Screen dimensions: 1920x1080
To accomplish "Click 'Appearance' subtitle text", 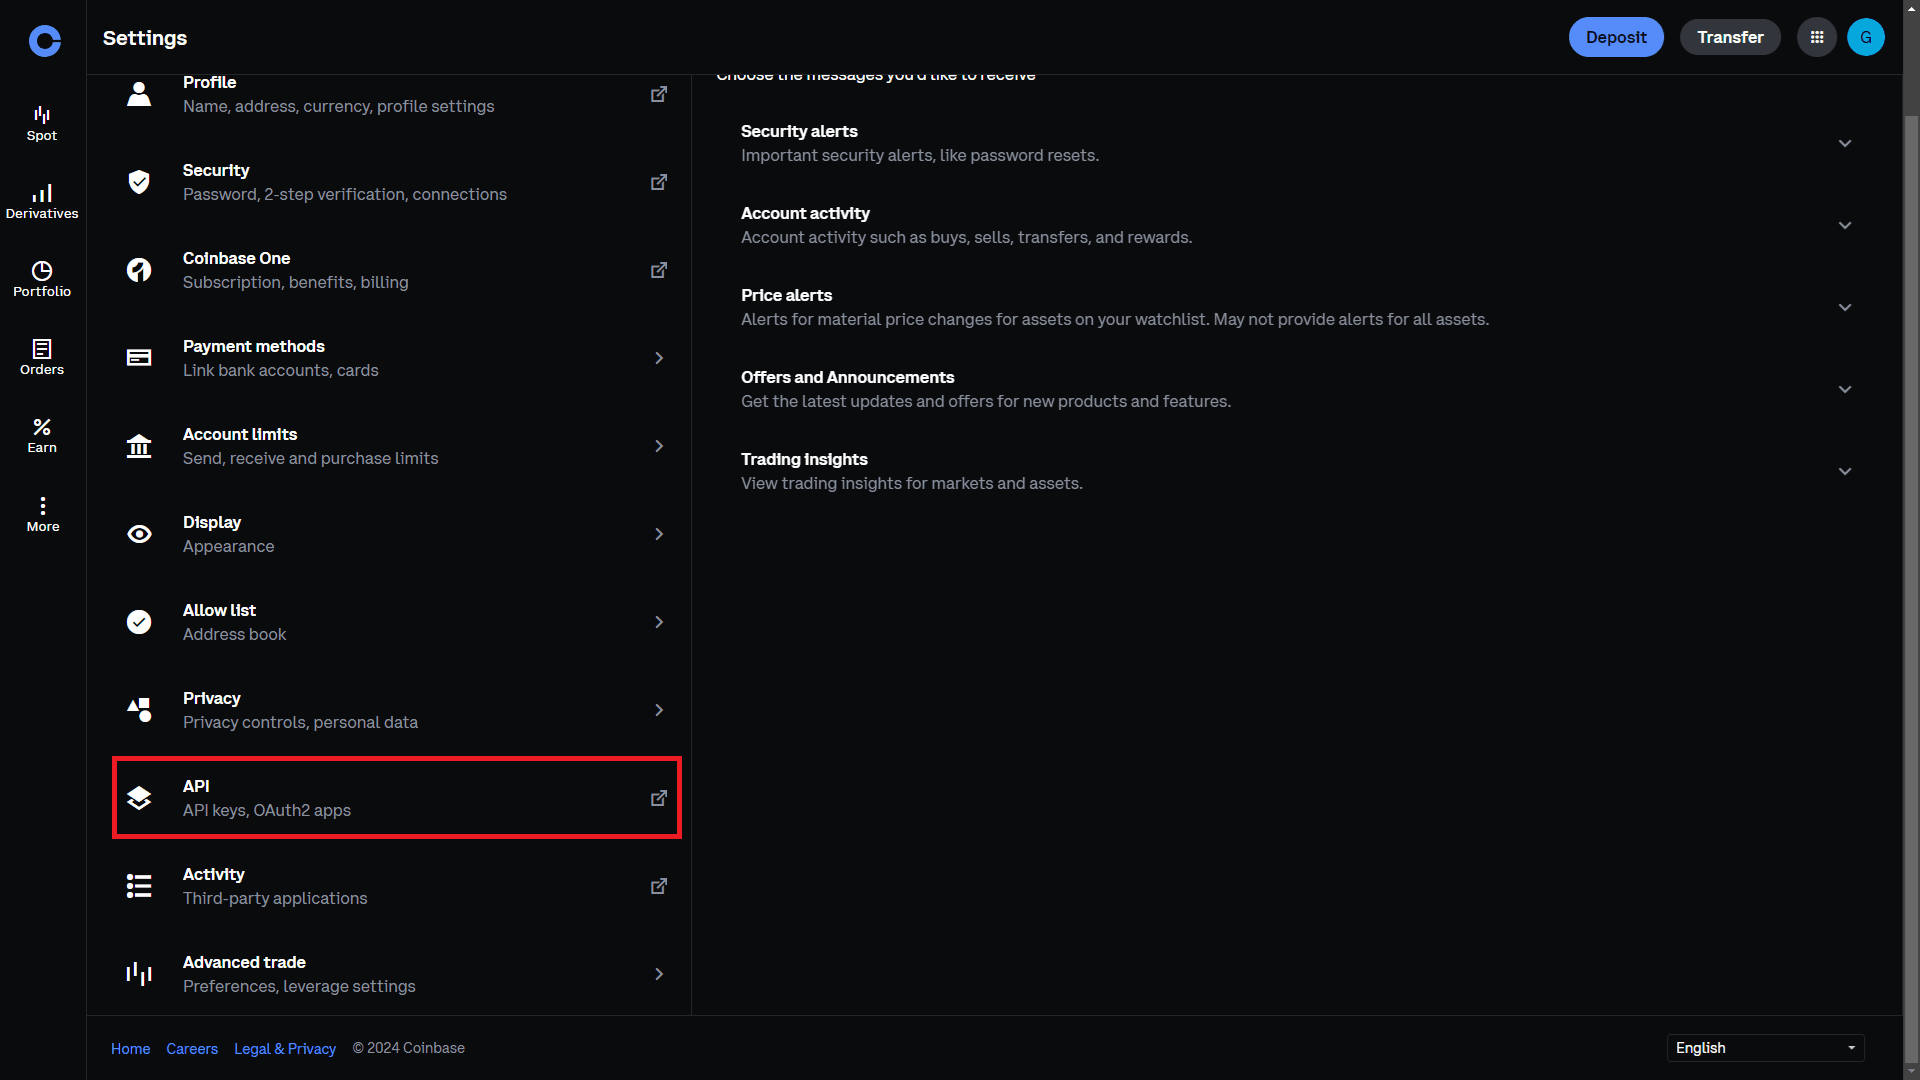I will pos(228,546).
